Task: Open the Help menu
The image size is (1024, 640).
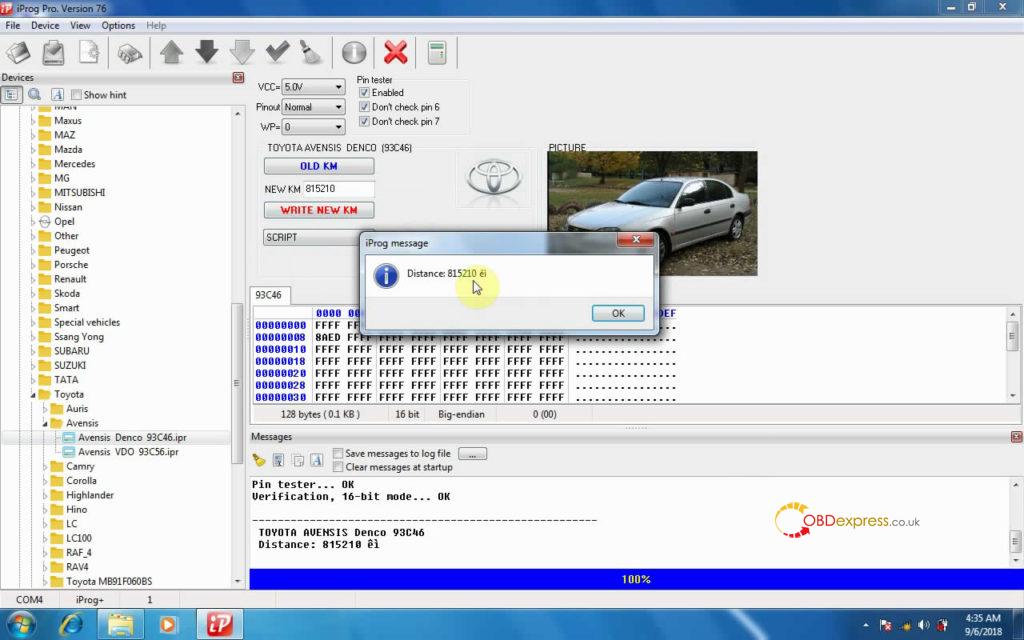Action: pos(156,25)
